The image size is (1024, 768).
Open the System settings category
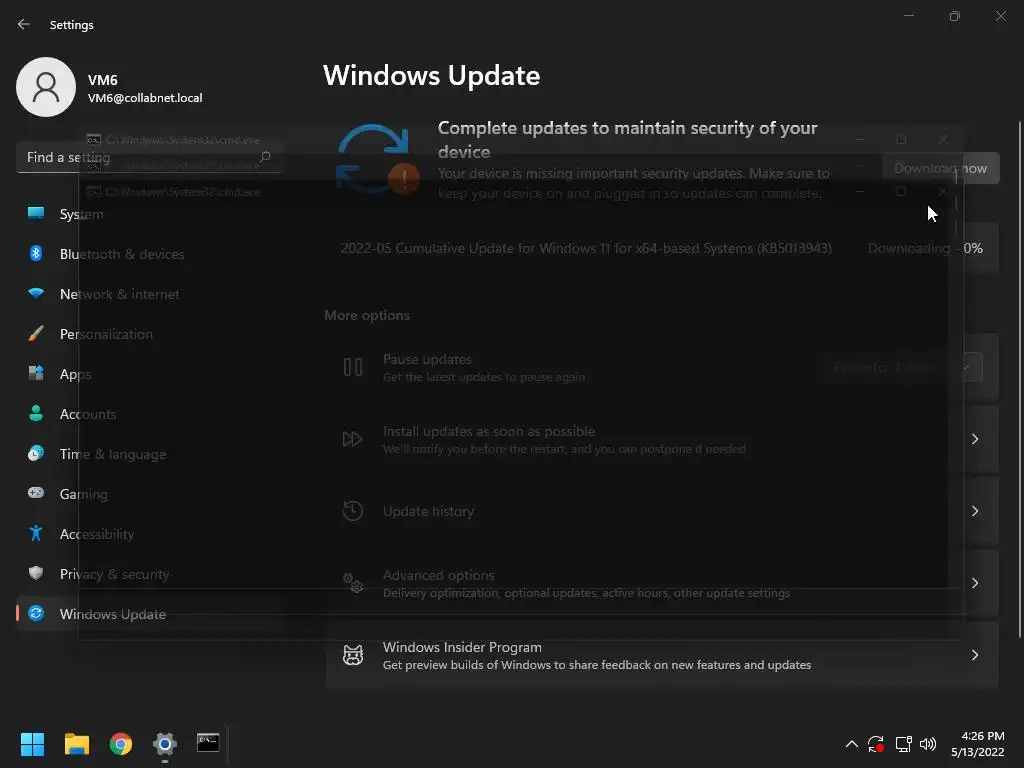(x=149, y=214)
